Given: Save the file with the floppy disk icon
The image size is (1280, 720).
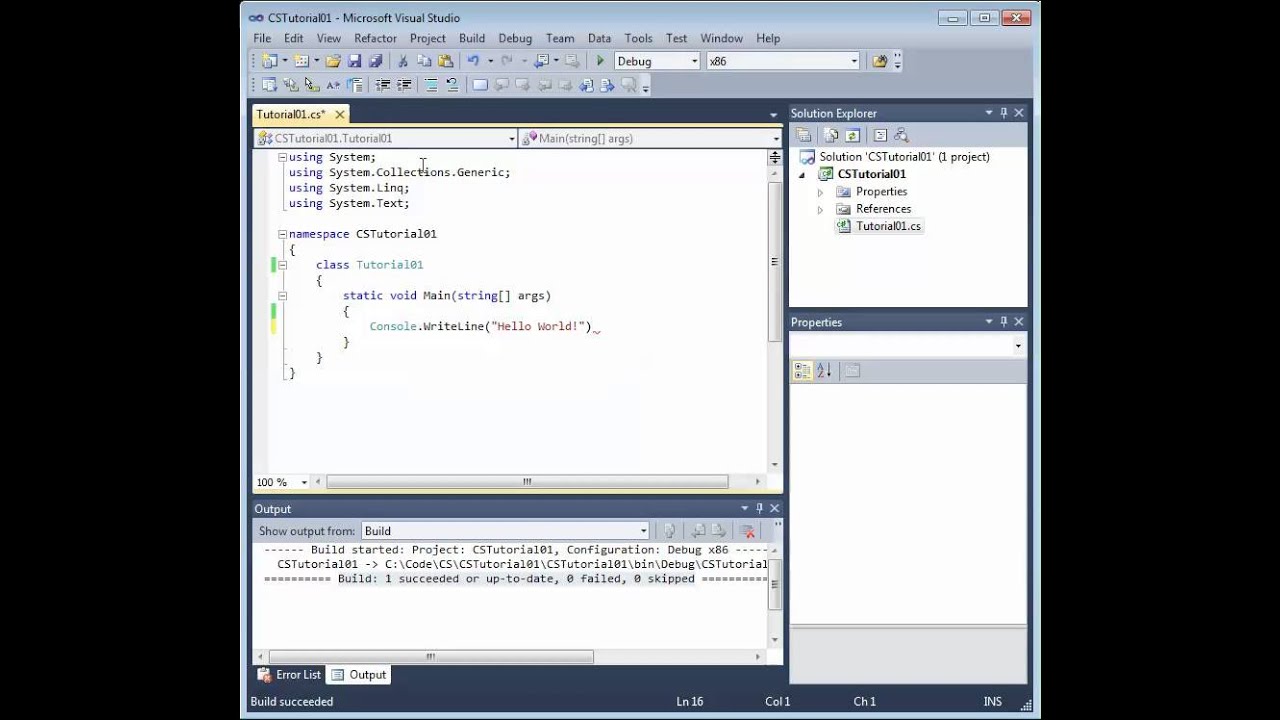Looking at the screenshot, I should [354, 61].
